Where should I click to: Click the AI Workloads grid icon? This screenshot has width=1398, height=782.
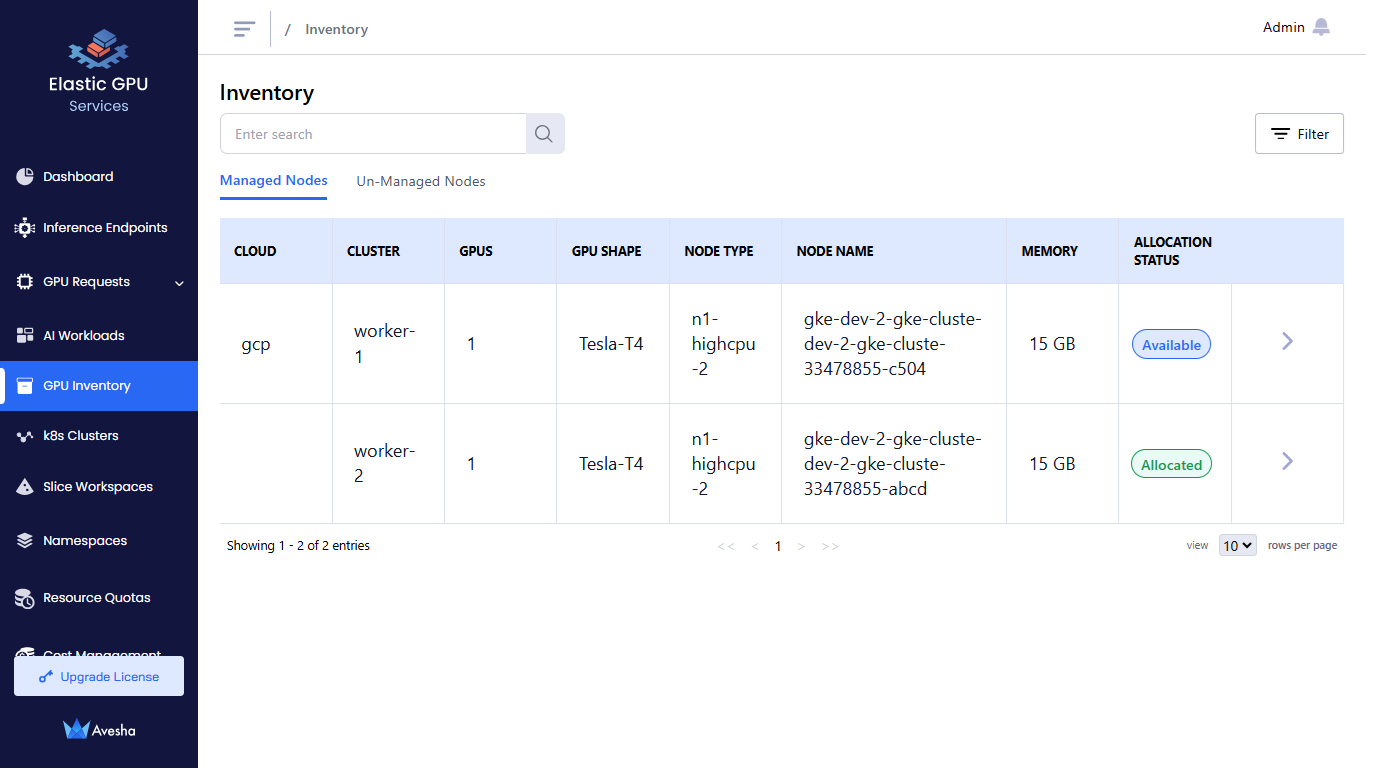pos(25,336)
